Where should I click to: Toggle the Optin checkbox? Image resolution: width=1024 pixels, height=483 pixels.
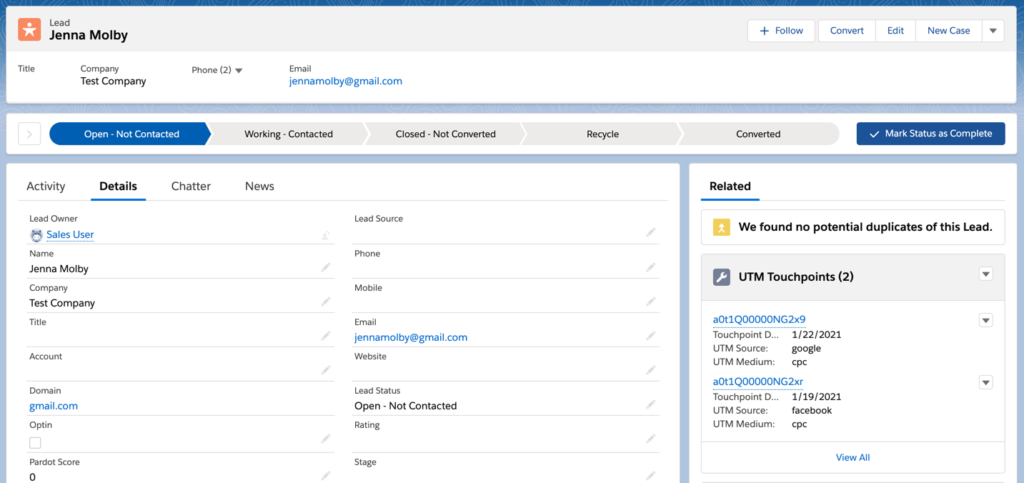pyautogui.click(x=36, y=442)
